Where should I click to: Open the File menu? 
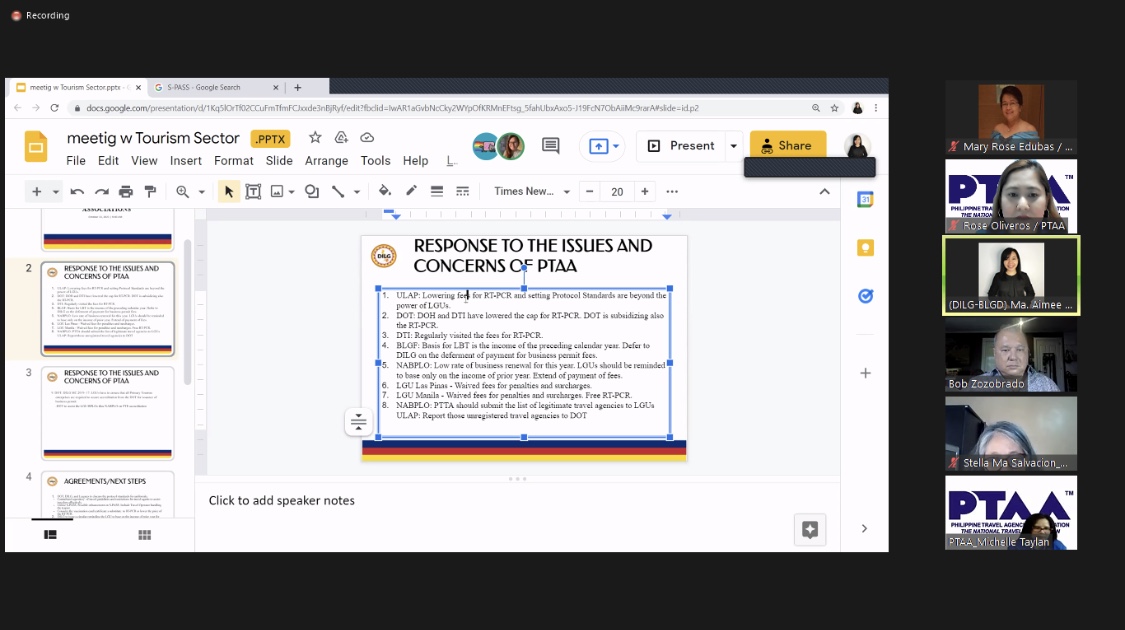76,161
